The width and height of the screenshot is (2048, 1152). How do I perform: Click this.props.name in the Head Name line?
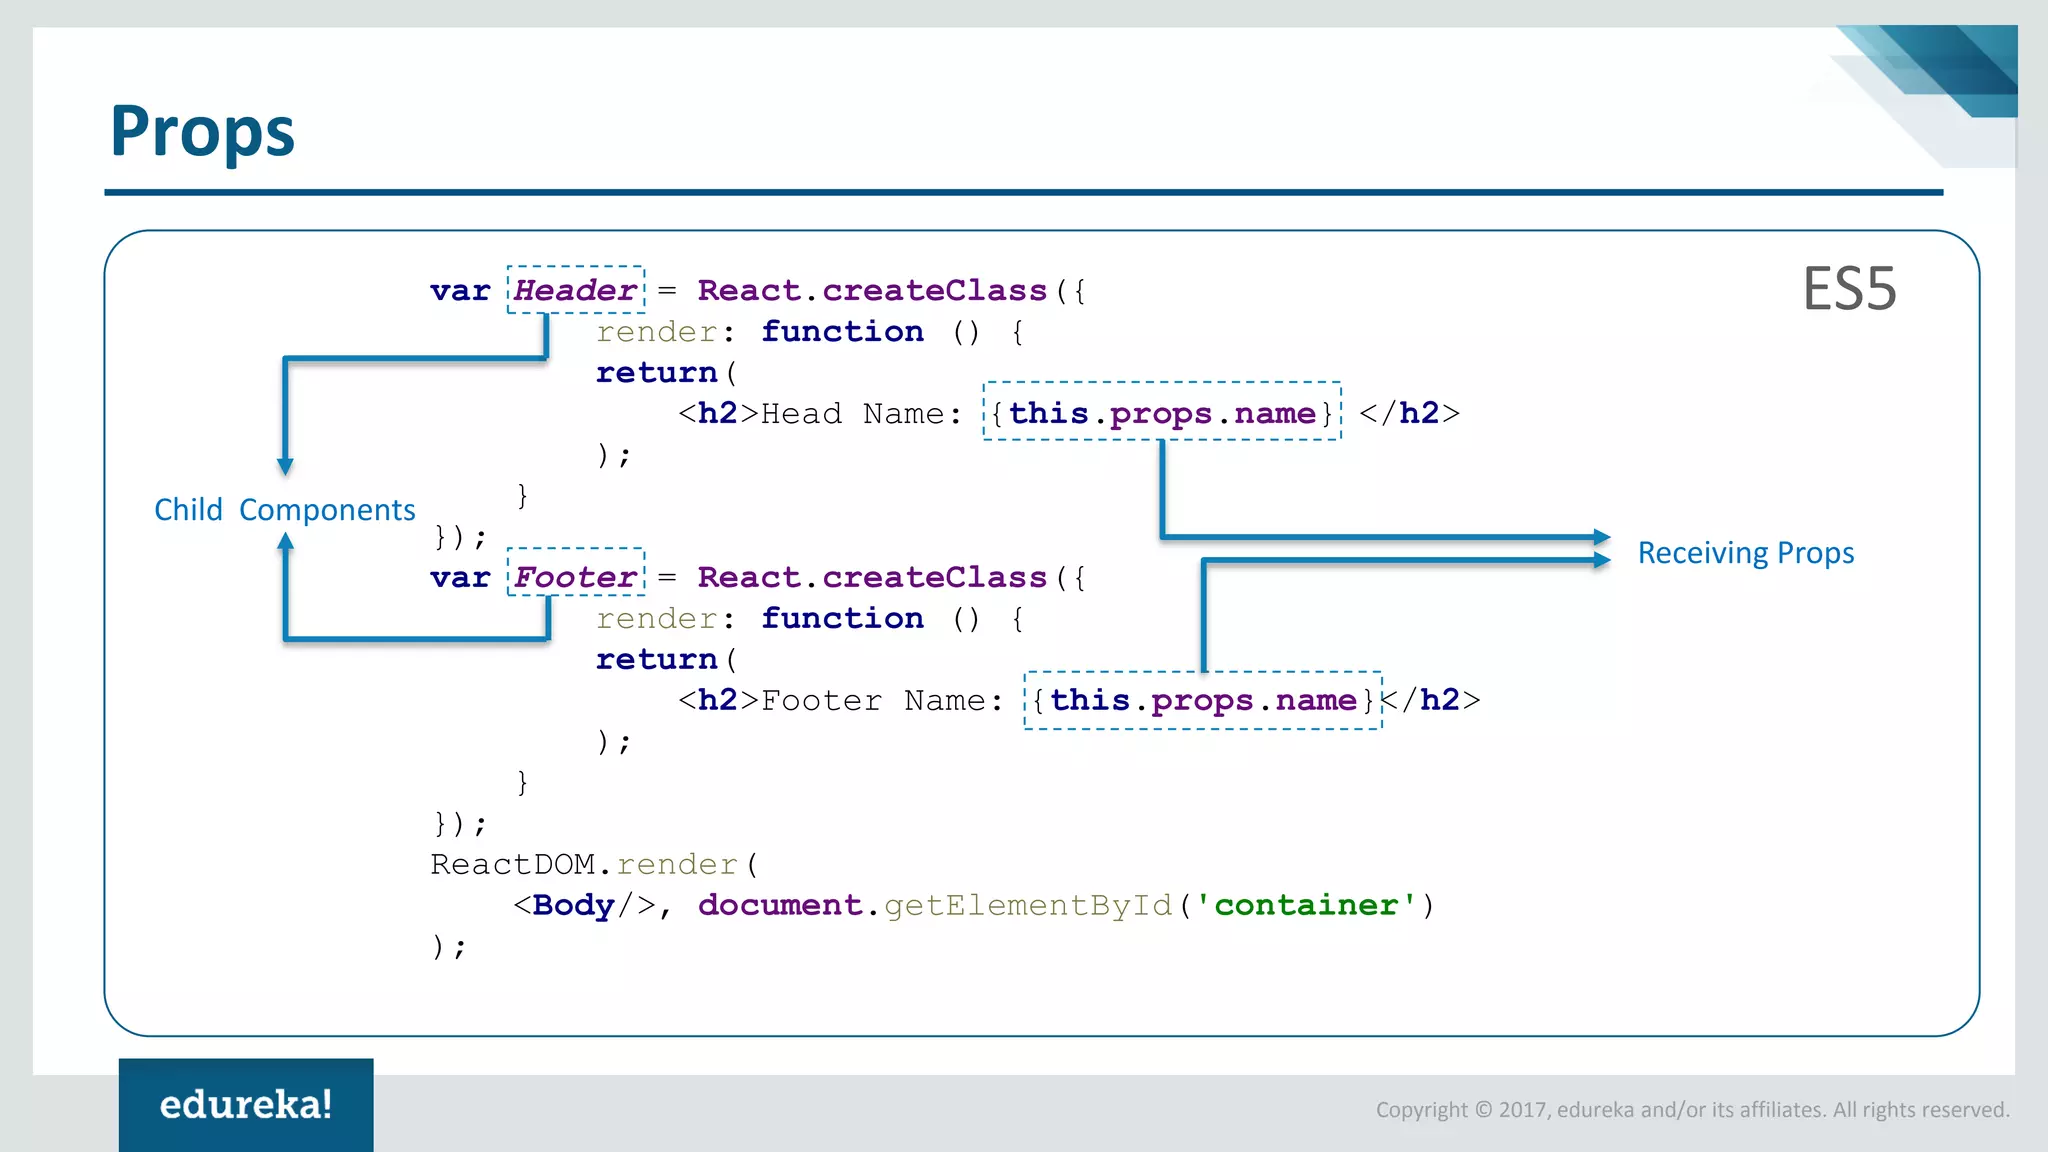click(x=1161, y=412)
